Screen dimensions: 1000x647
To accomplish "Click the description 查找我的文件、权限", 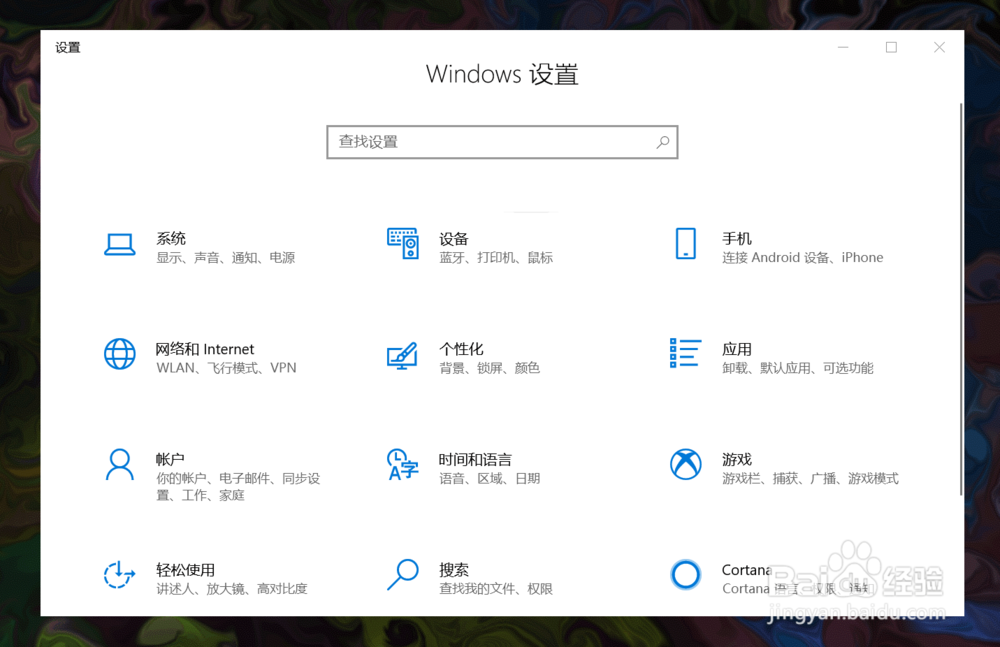I will (x=496, y=589).
